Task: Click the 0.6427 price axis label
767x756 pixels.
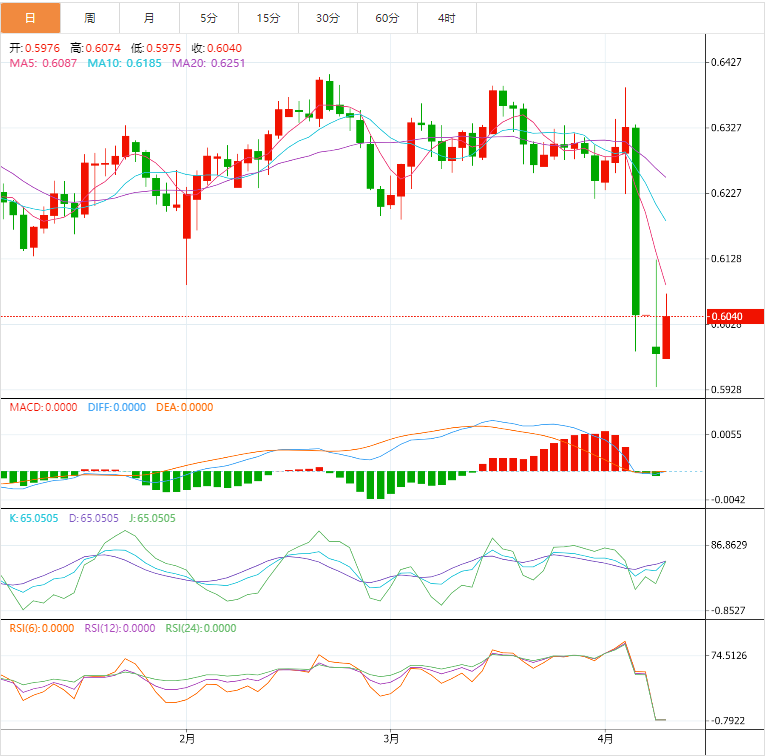Action: pos(726,62)
